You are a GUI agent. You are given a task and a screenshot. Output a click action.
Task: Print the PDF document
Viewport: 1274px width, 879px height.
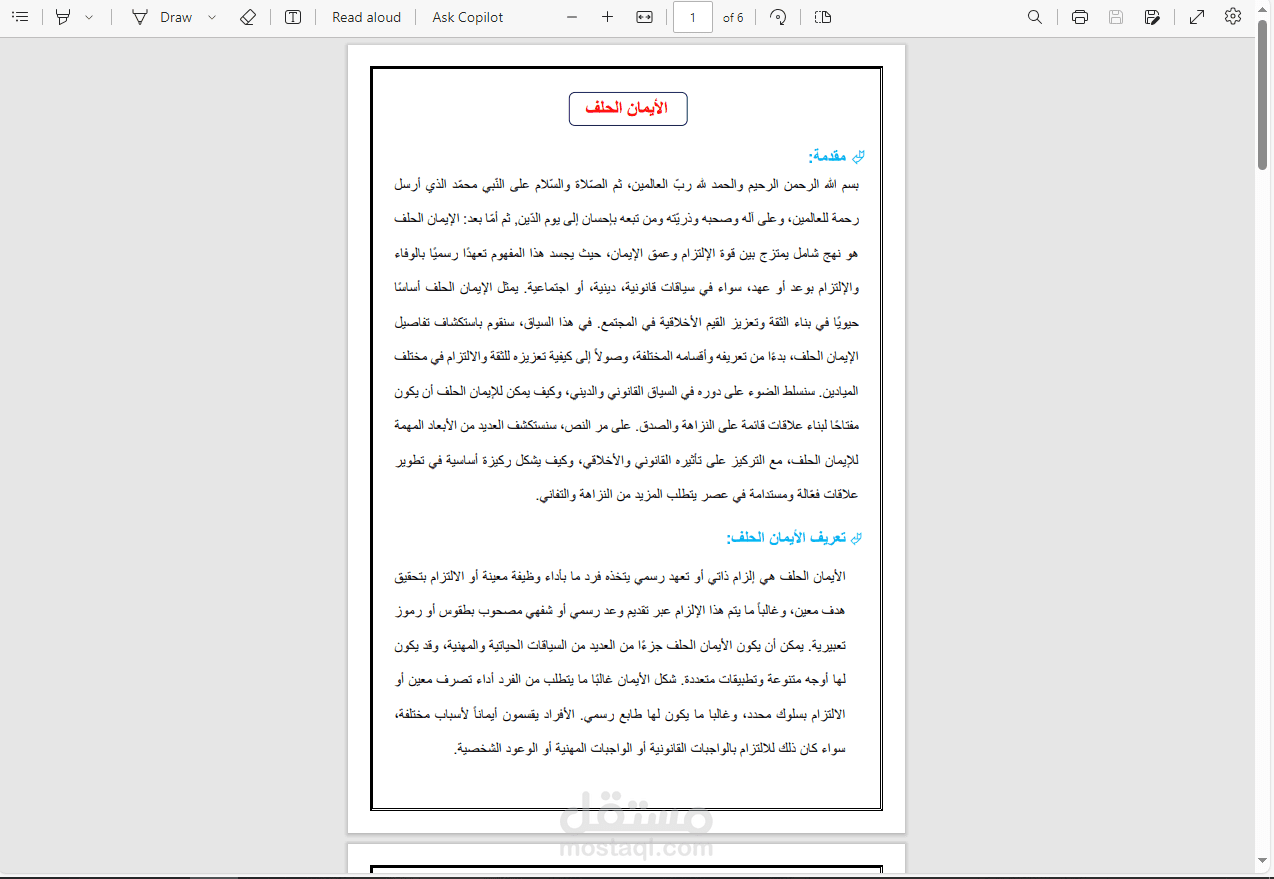tap(1080, 17)
